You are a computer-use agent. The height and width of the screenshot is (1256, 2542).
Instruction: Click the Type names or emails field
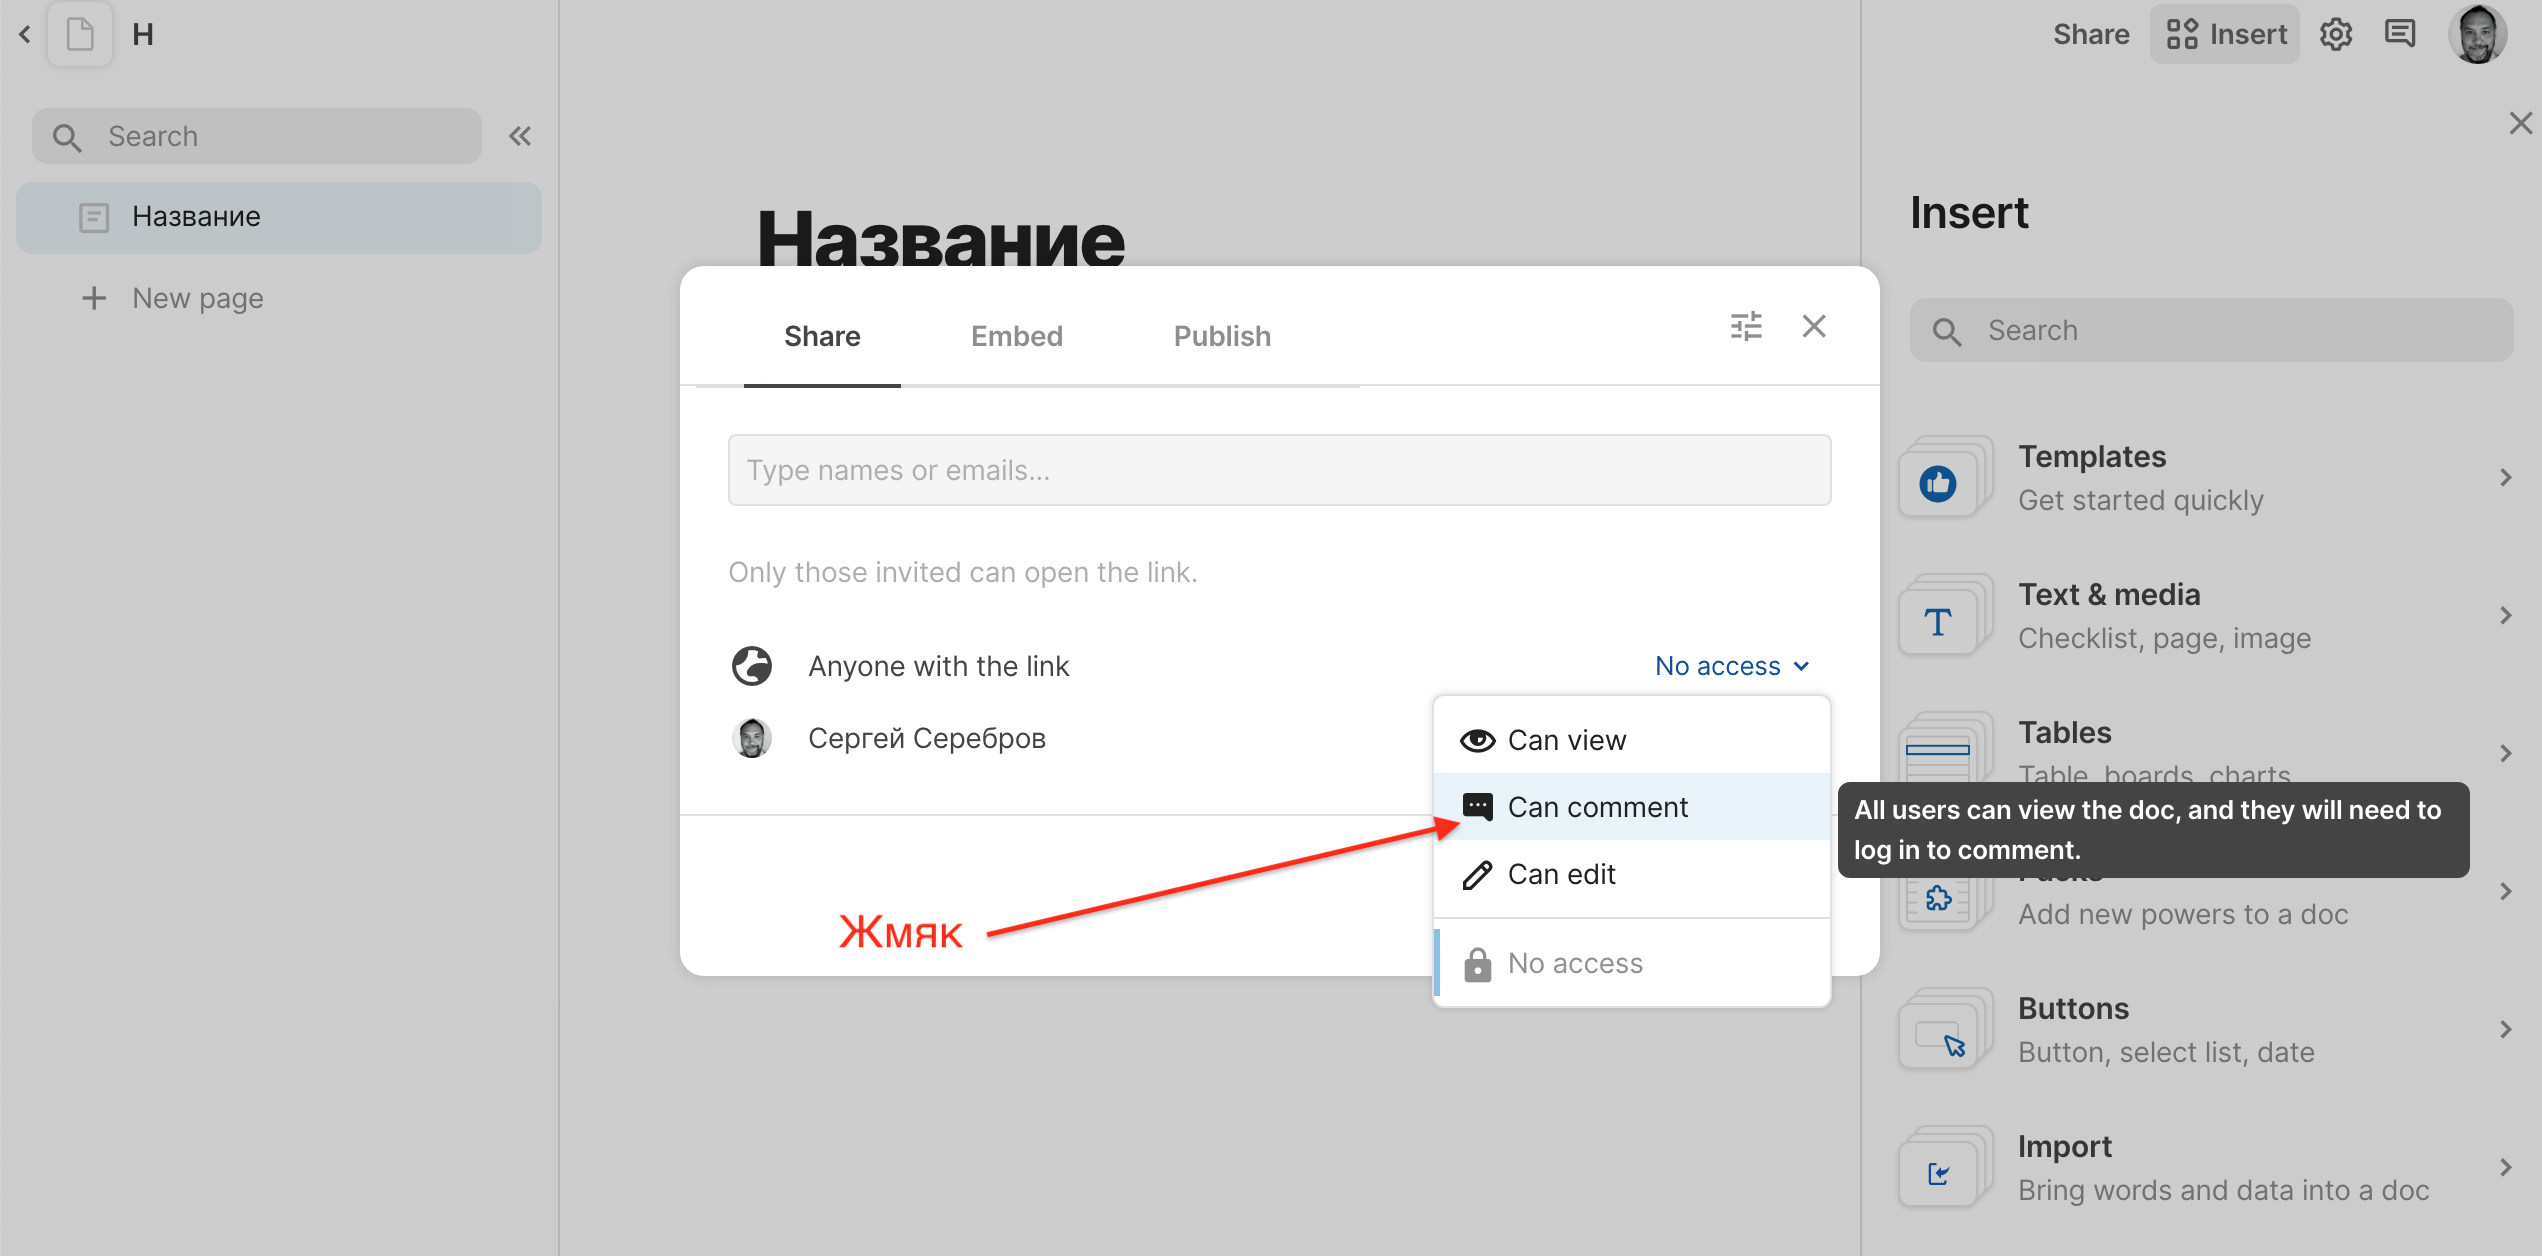1279,469
